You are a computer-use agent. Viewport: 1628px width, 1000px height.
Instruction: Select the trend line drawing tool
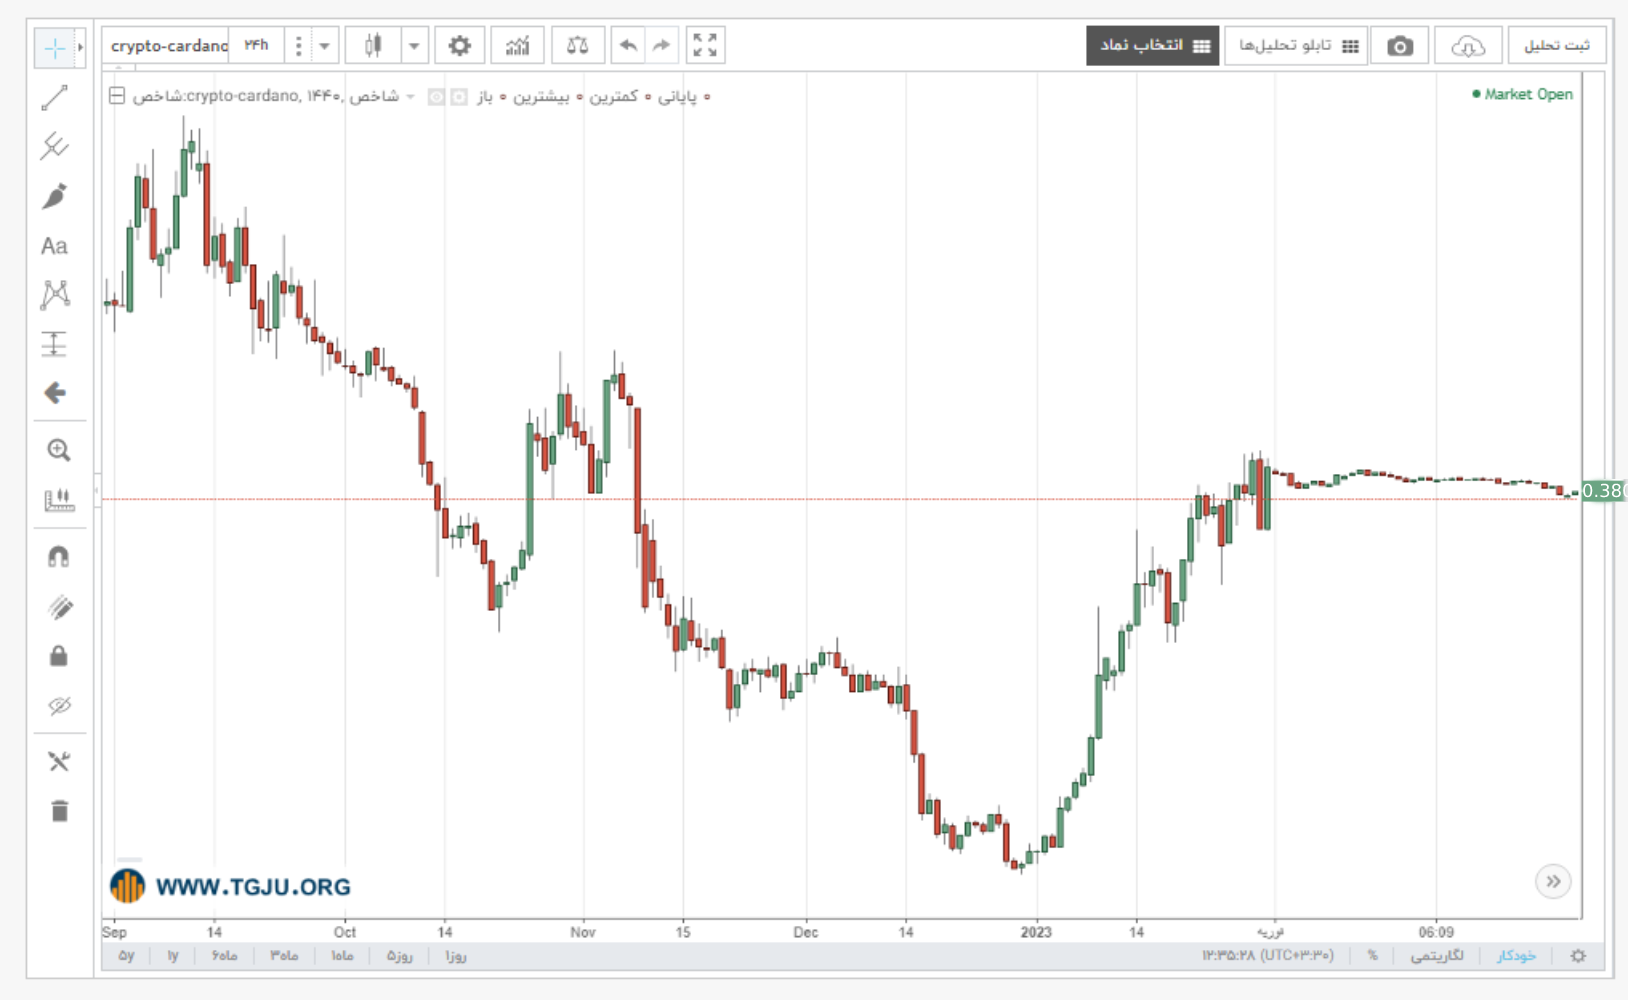55,97
